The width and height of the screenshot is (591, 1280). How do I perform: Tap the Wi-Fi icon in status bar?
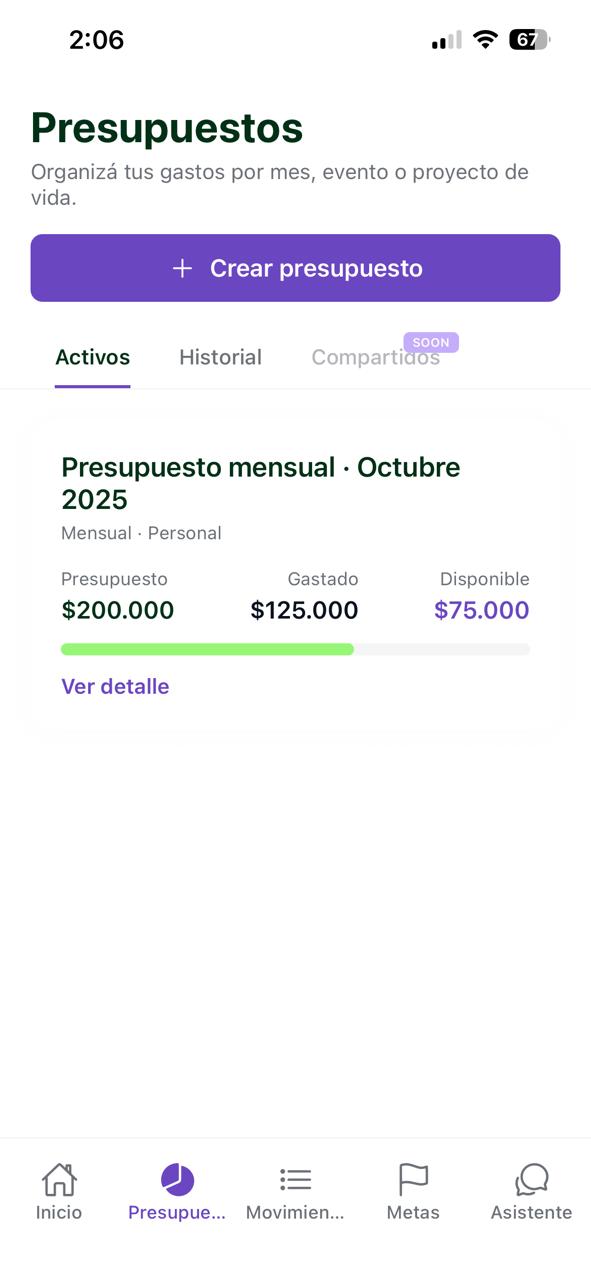(x=487, y=39)
